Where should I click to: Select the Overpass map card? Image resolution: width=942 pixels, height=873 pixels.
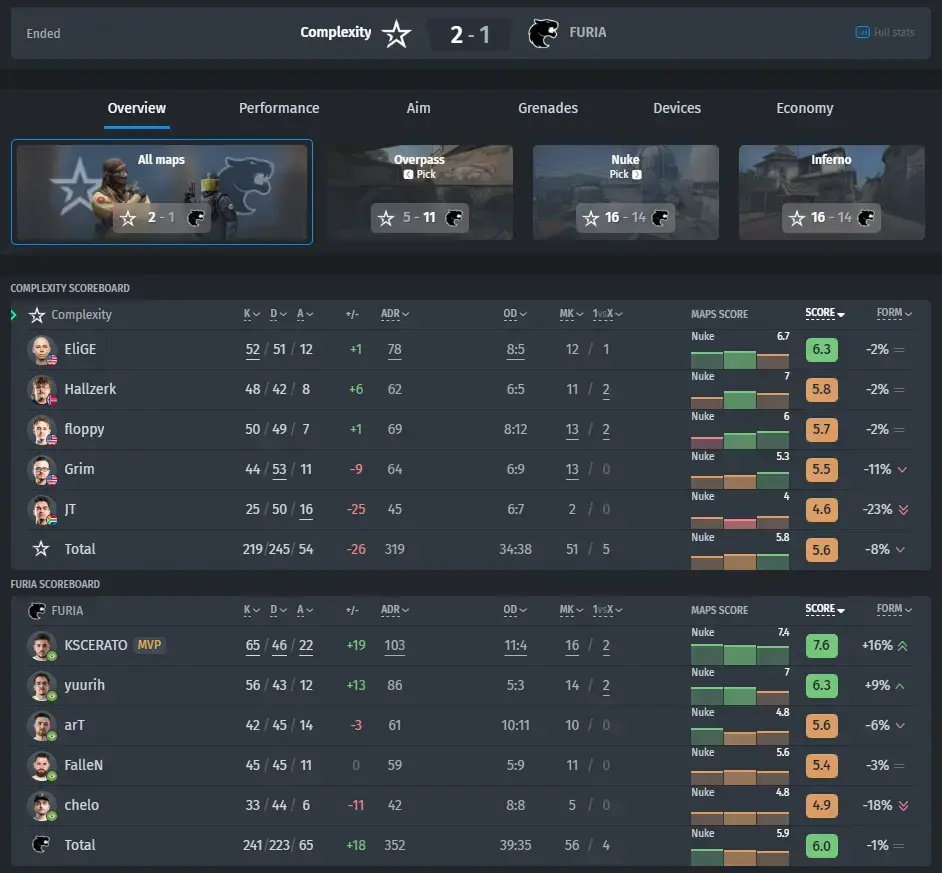420,192
